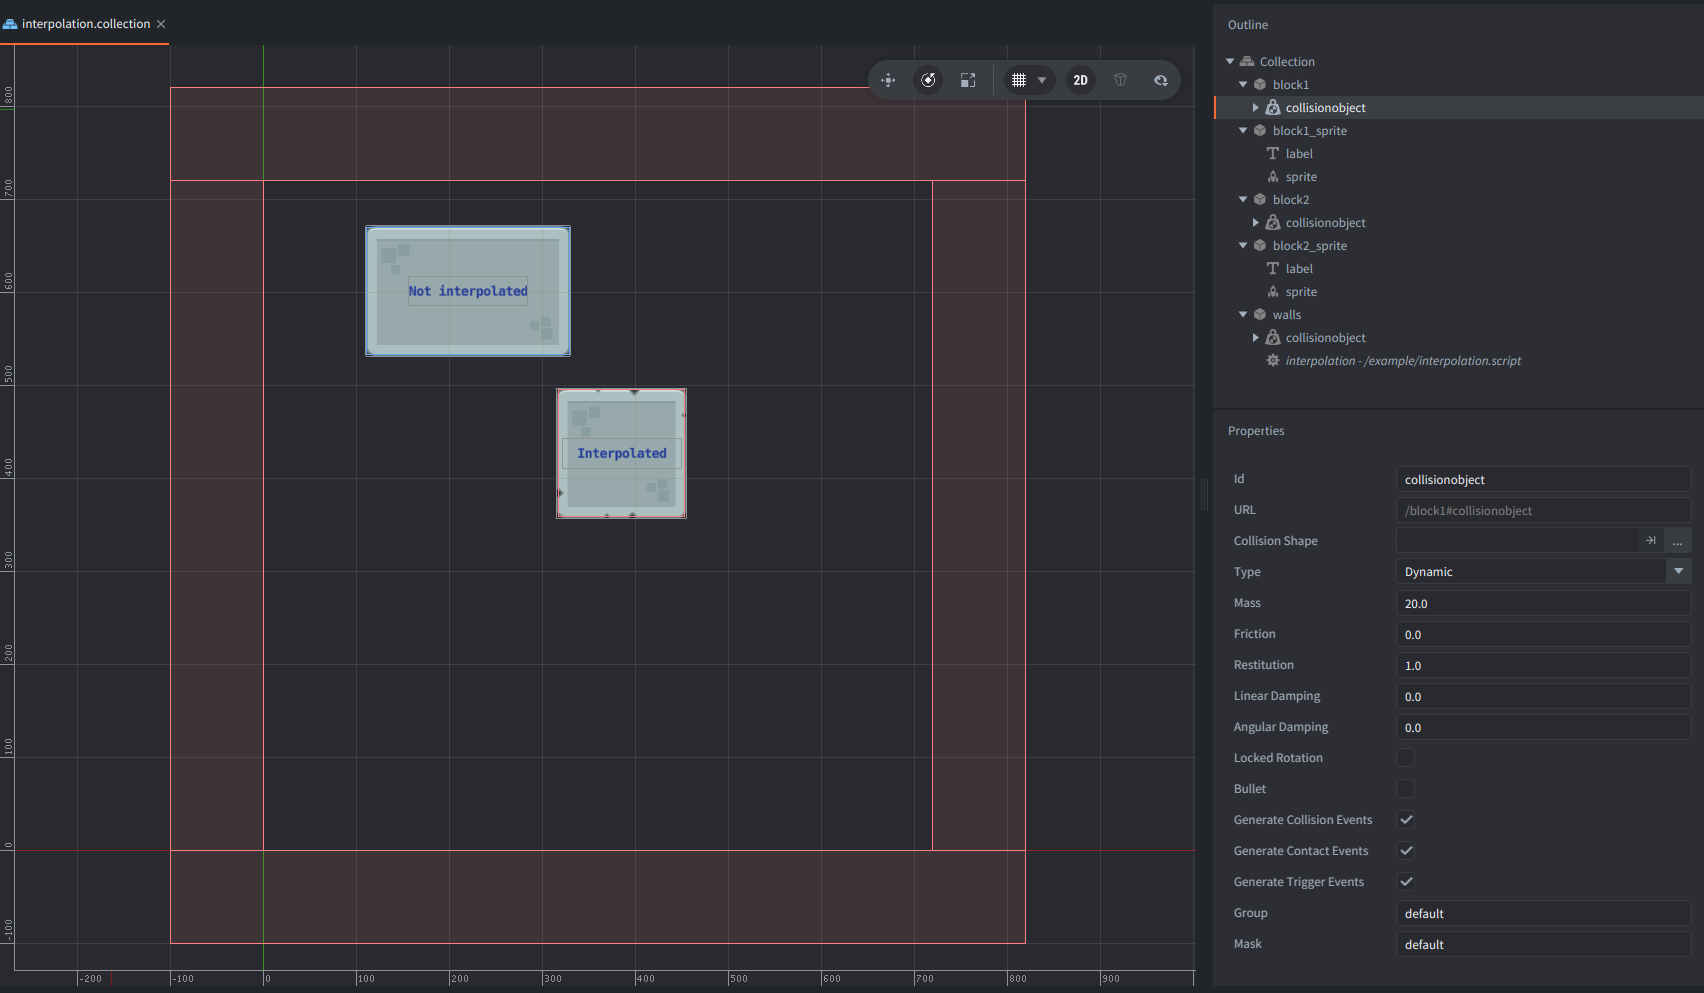
Task: Click the perspective camera cube icon
Action: 1120,80
